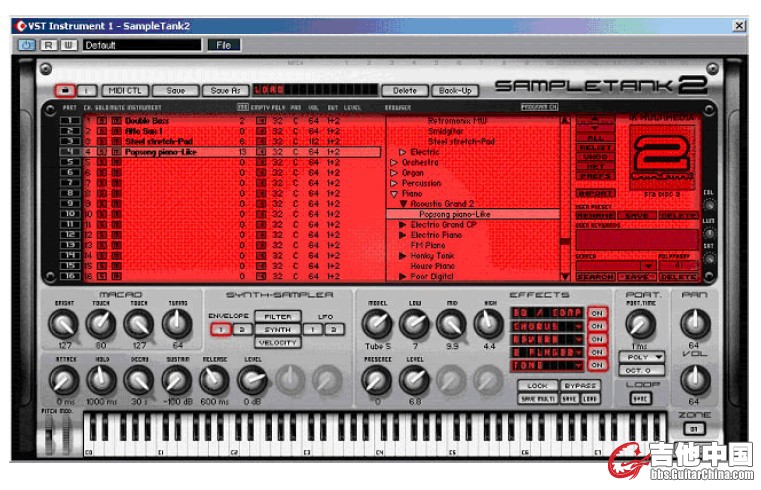Click the SAT knob
This screenshot has width=761, height=490.
click(x=709, y=259)
